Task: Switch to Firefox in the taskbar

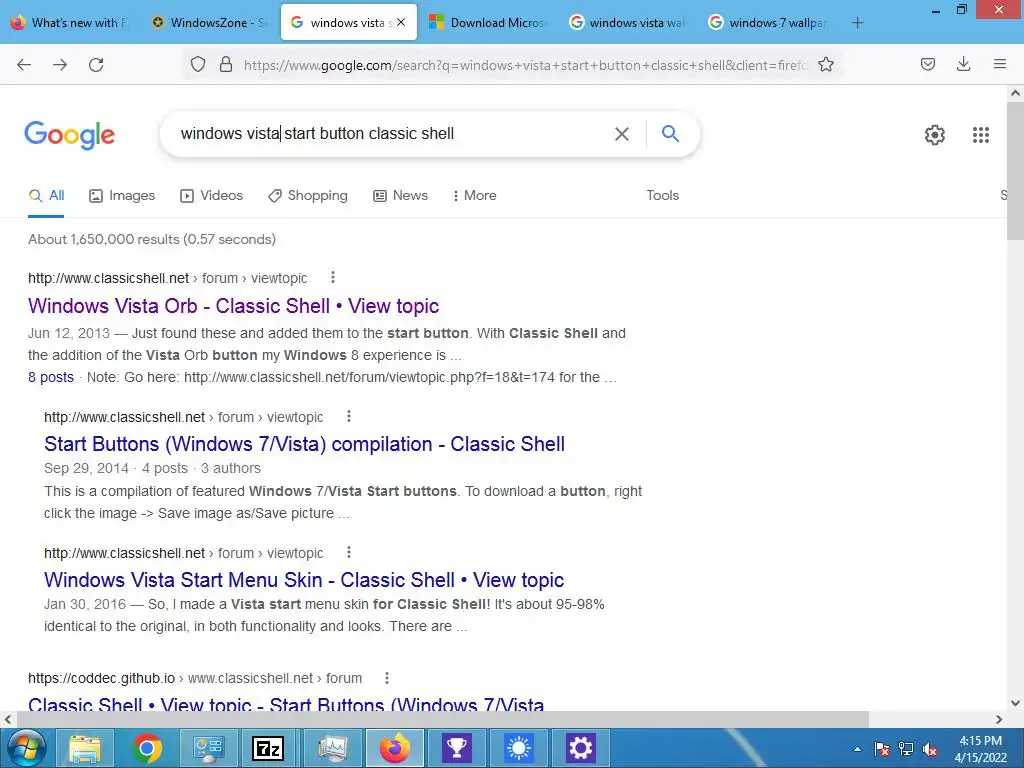Action: pos(395,748)
